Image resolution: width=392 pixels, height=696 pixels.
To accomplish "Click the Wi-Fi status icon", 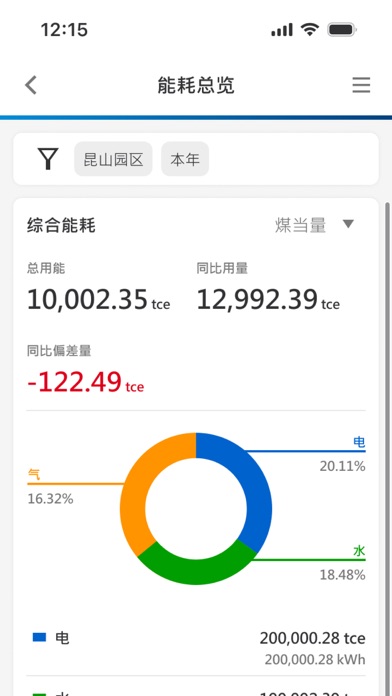I will tap(309, 30).
